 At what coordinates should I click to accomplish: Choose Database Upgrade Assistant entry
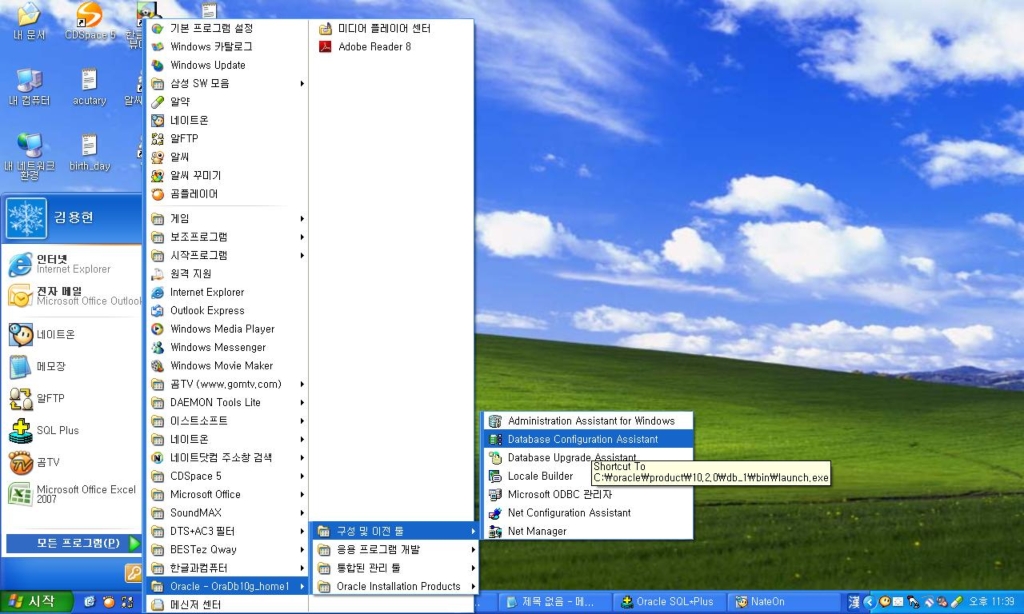pos(588,458)
